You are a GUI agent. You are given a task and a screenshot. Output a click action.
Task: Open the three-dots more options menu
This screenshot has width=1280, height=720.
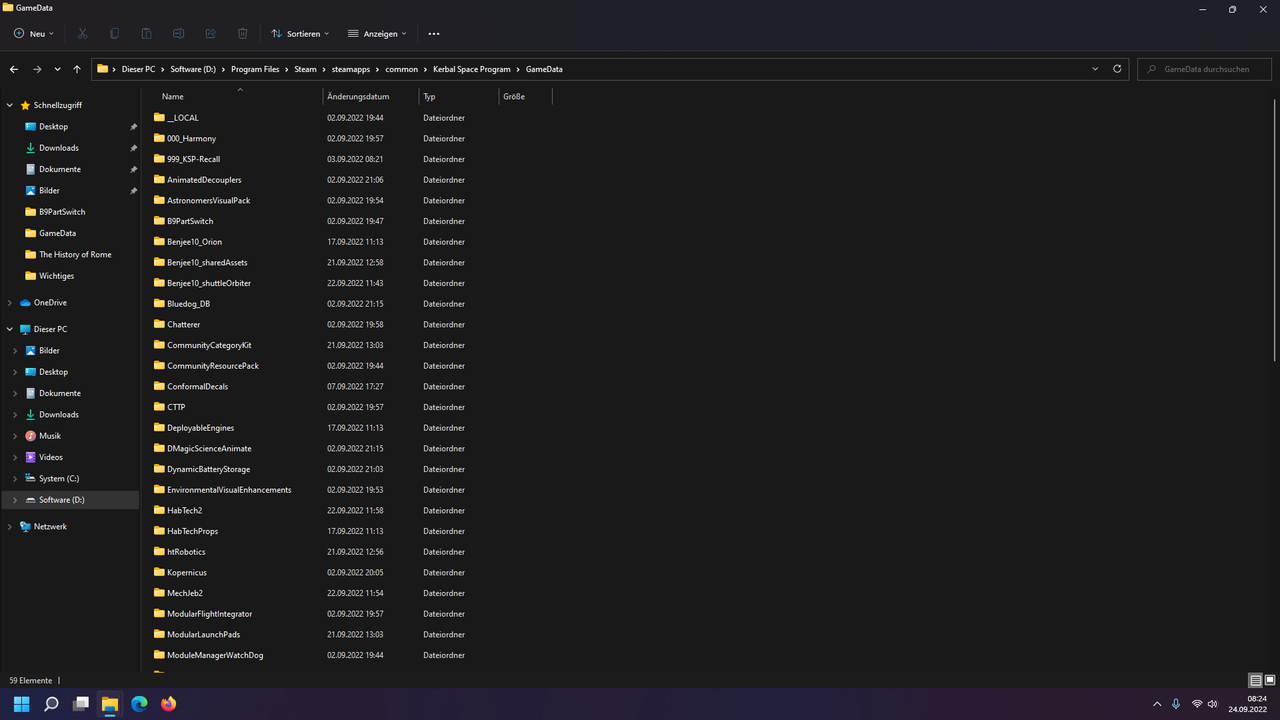(433, 33)
